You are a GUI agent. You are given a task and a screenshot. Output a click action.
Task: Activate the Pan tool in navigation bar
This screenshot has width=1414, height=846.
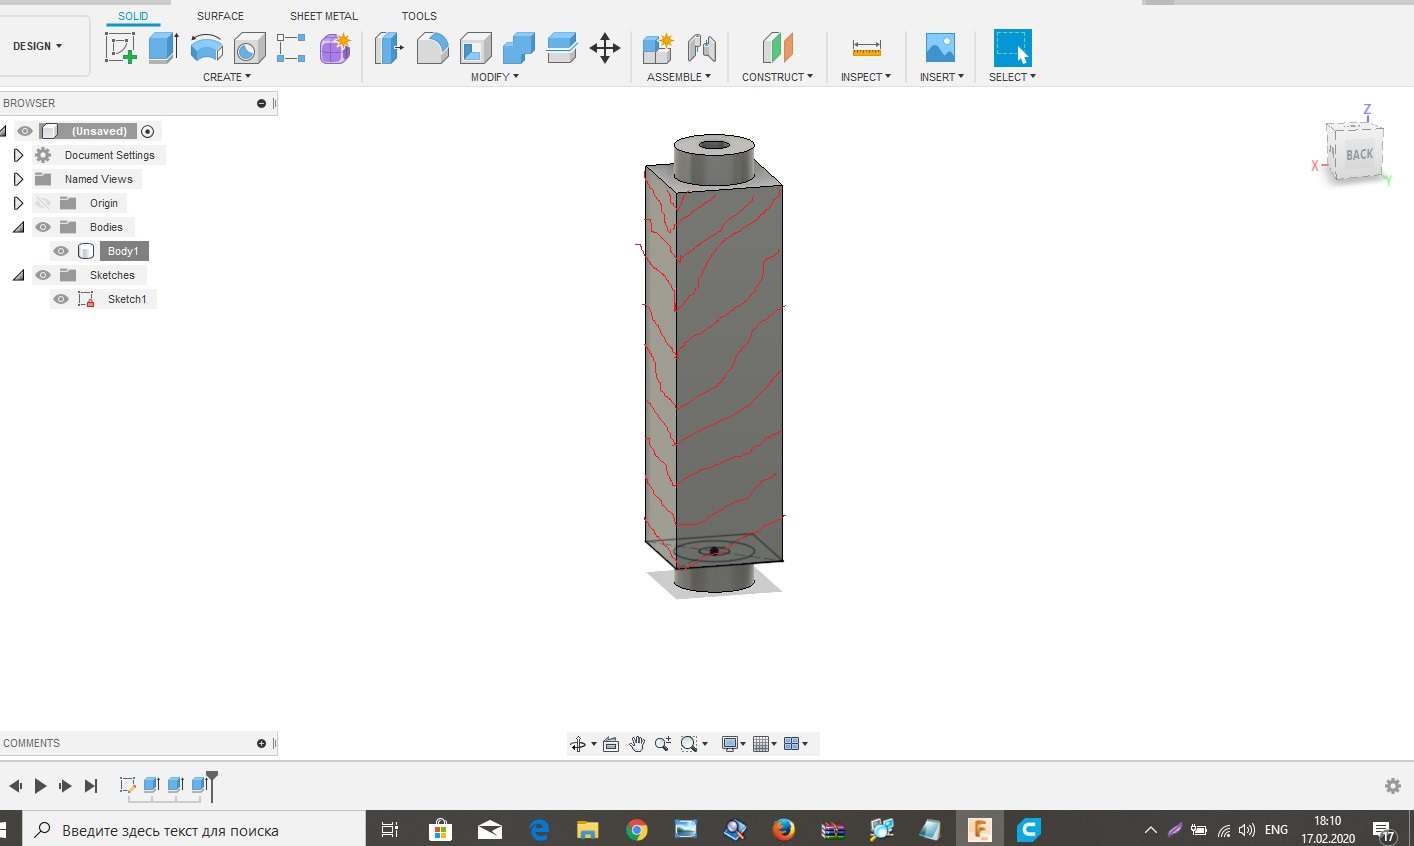tap(637, 743)
